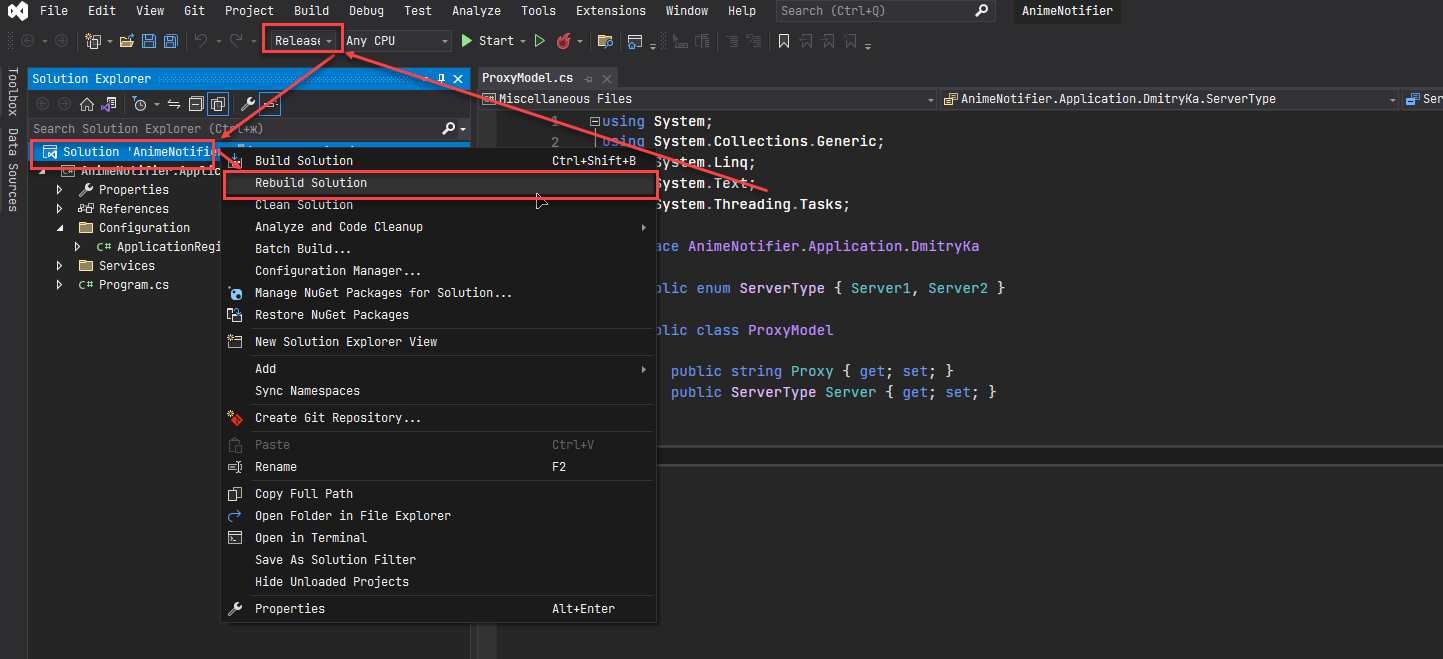Screen dimensions: 1443x659
Task: Expand the Services folder node
Action: [x=60, y=266]
